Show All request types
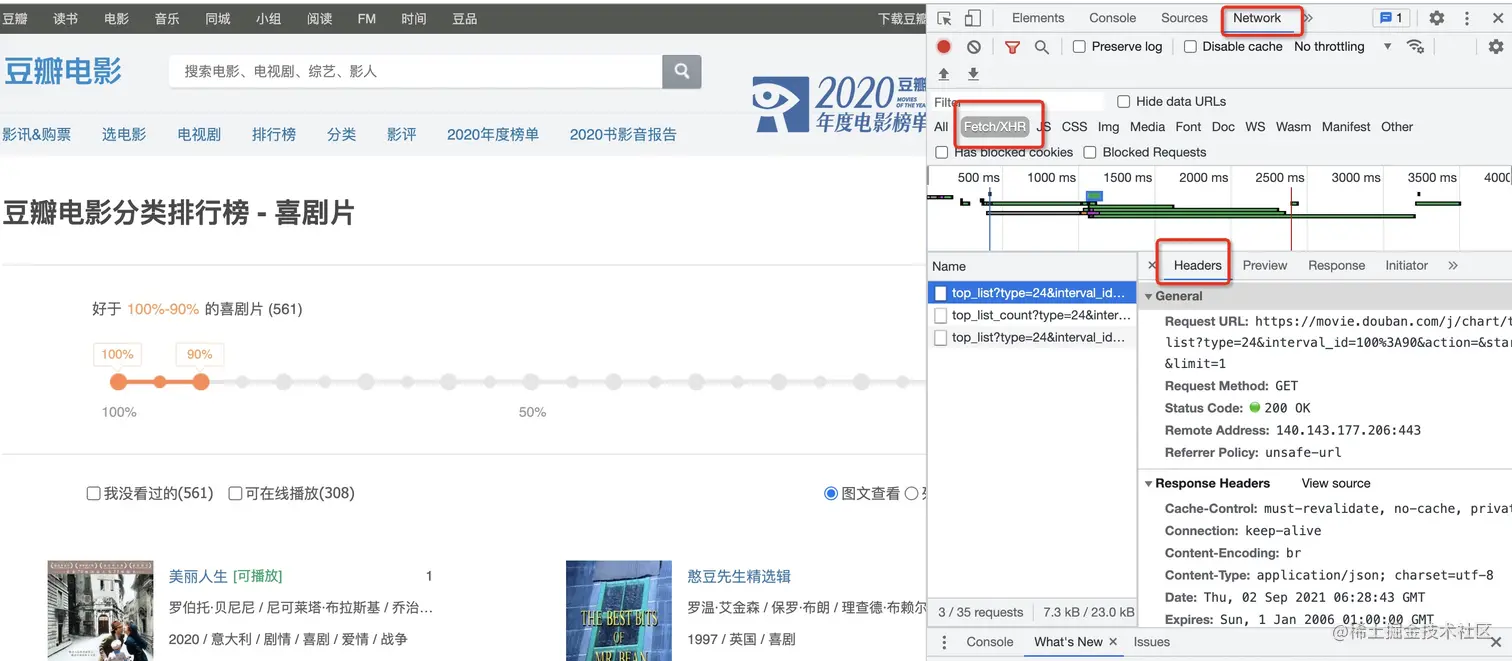1512x661 pixels. 941,127
